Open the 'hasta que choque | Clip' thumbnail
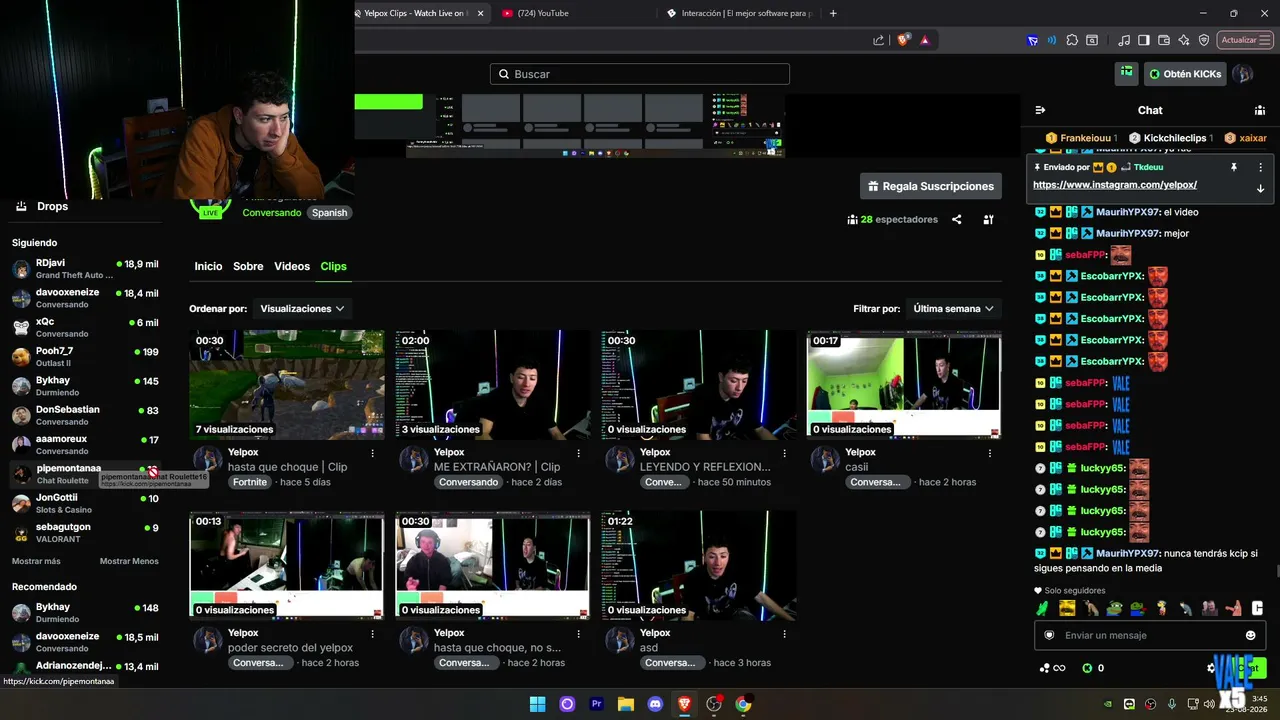 tap(287, 385)
